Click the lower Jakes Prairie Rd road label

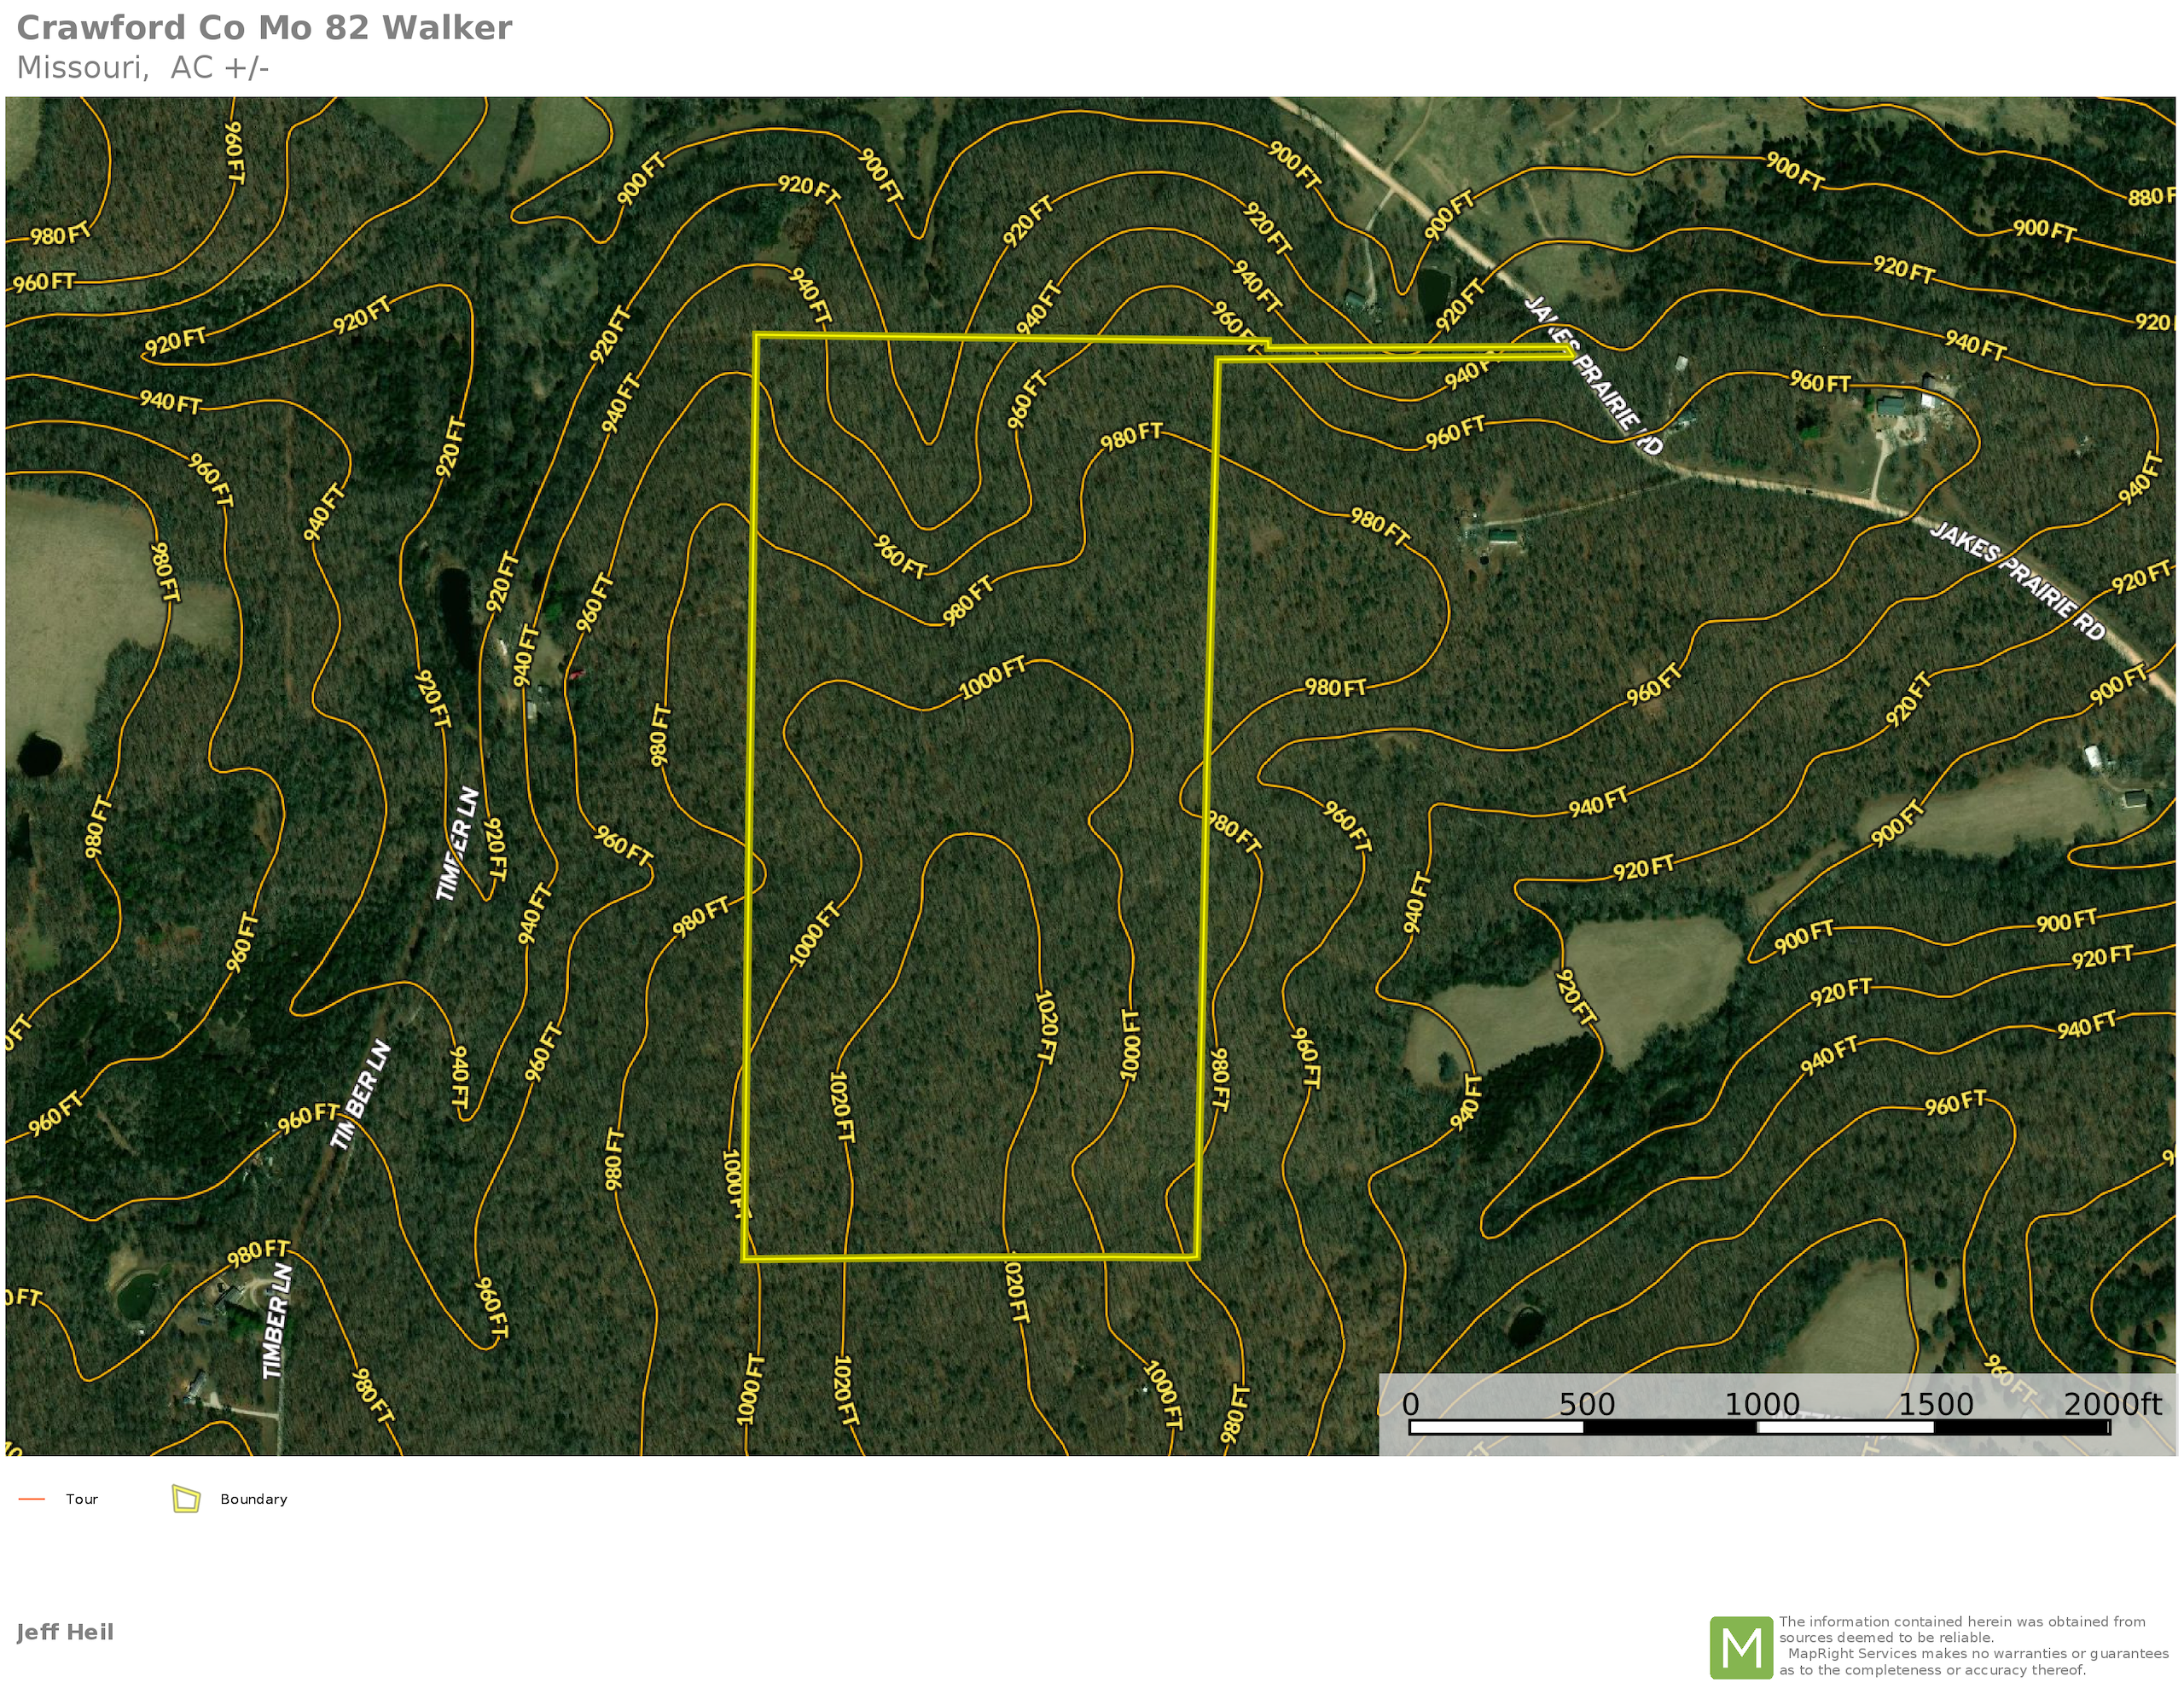(2018, 580)
